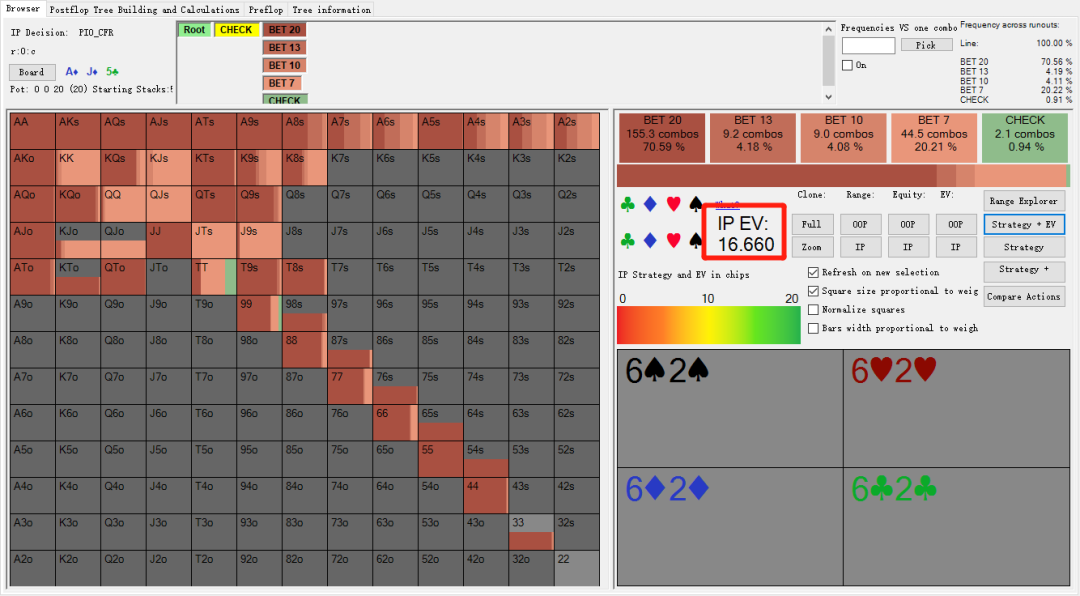Screen dimensions: 1080x596
Task: Click BET 13 9.2 combos summary box
Action: pyautogui.click(x=753, y=138)
